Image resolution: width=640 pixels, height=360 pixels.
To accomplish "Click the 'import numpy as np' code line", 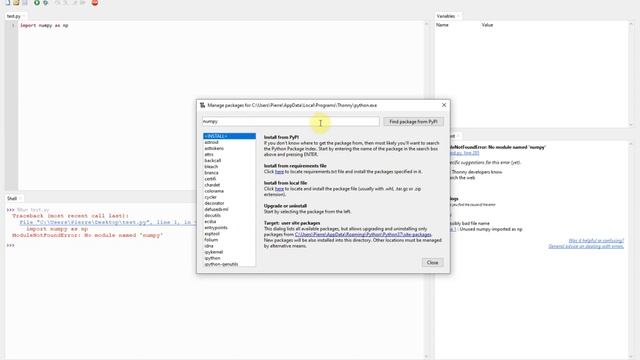I will (44, 25).
